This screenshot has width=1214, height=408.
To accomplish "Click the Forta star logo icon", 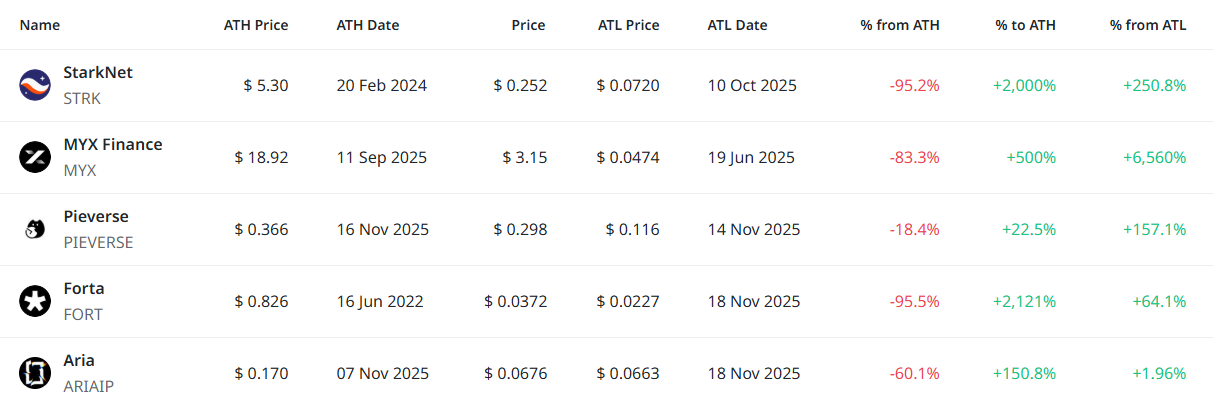I will point(35,301).
